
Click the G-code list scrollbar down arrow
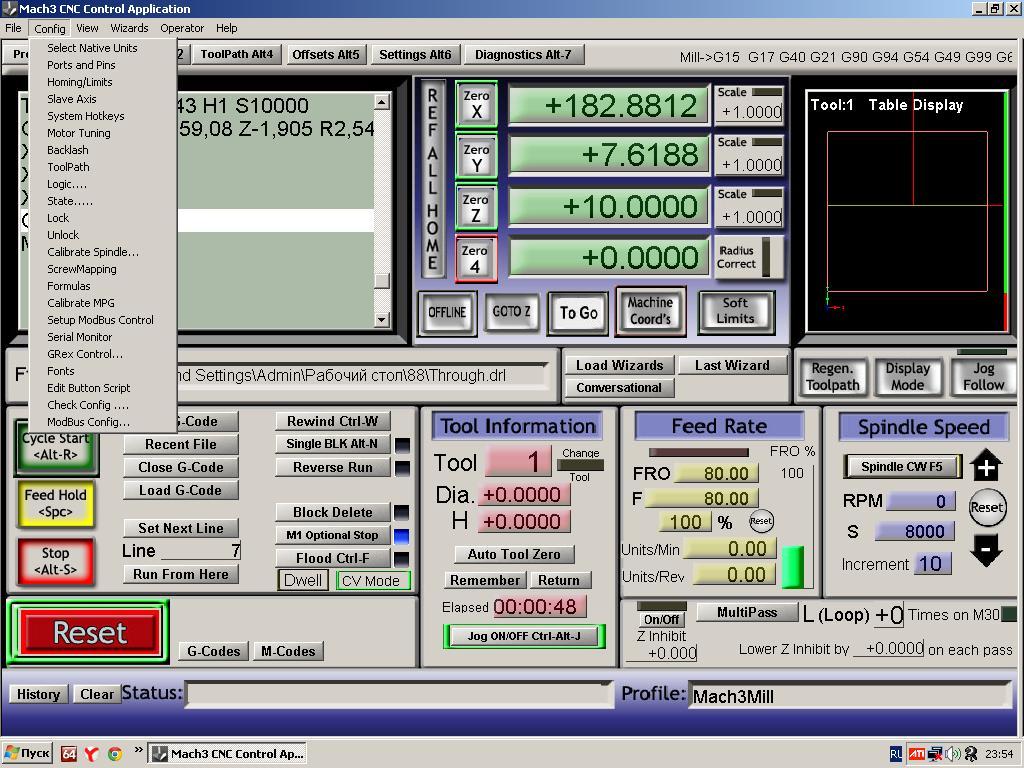tap(382, 319)
